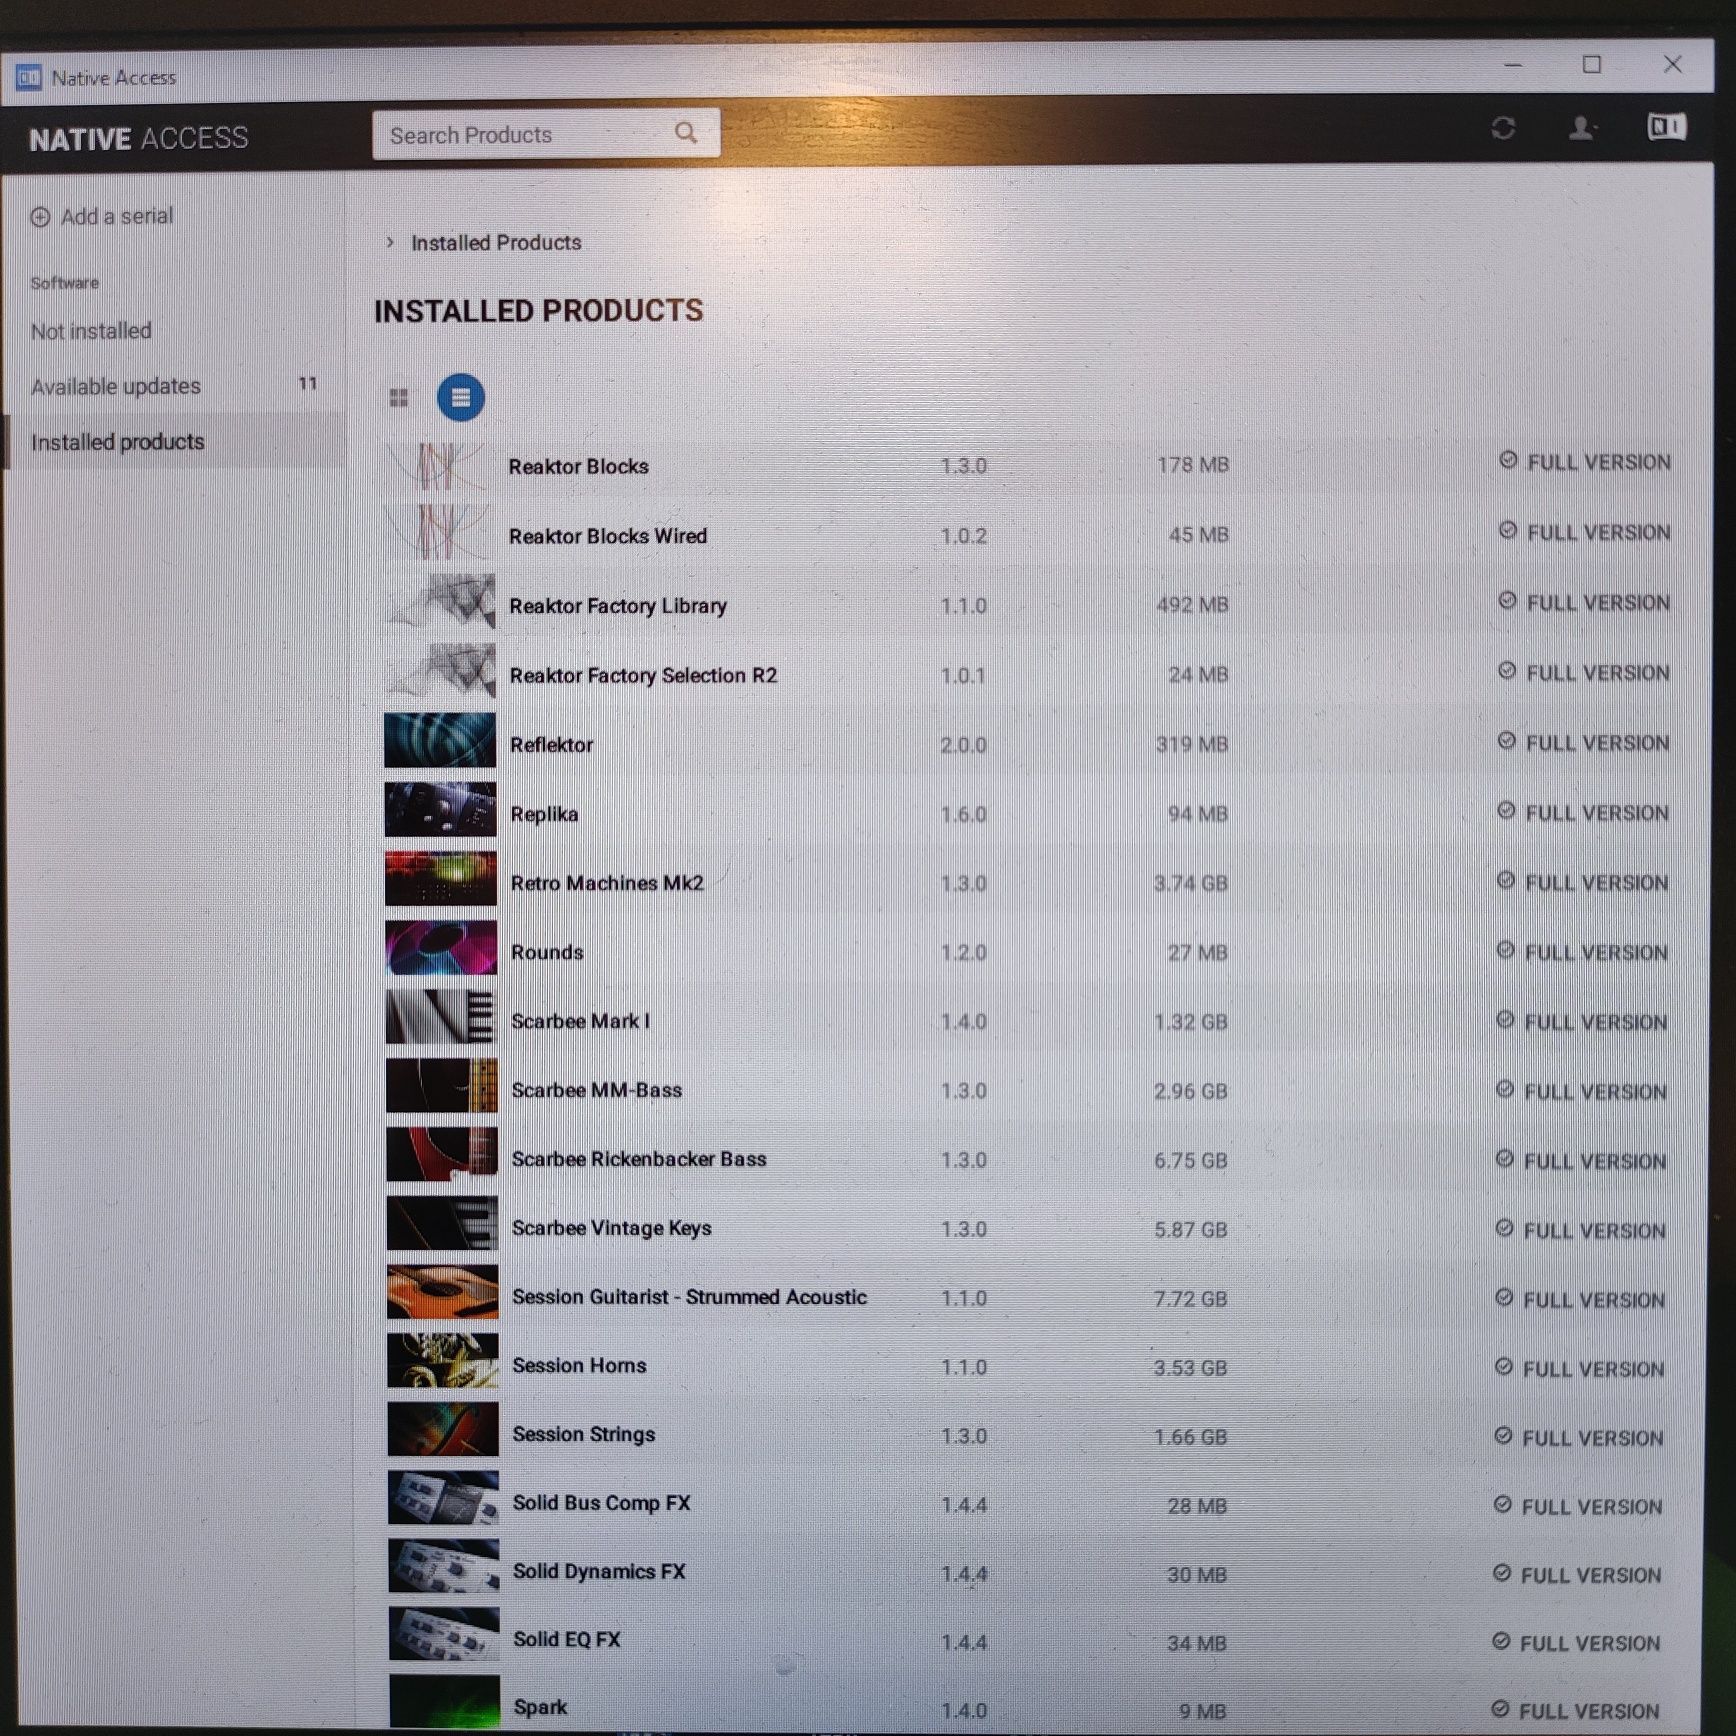
Task: Select the Rounds product name
Action: click(x=547, y=952)
